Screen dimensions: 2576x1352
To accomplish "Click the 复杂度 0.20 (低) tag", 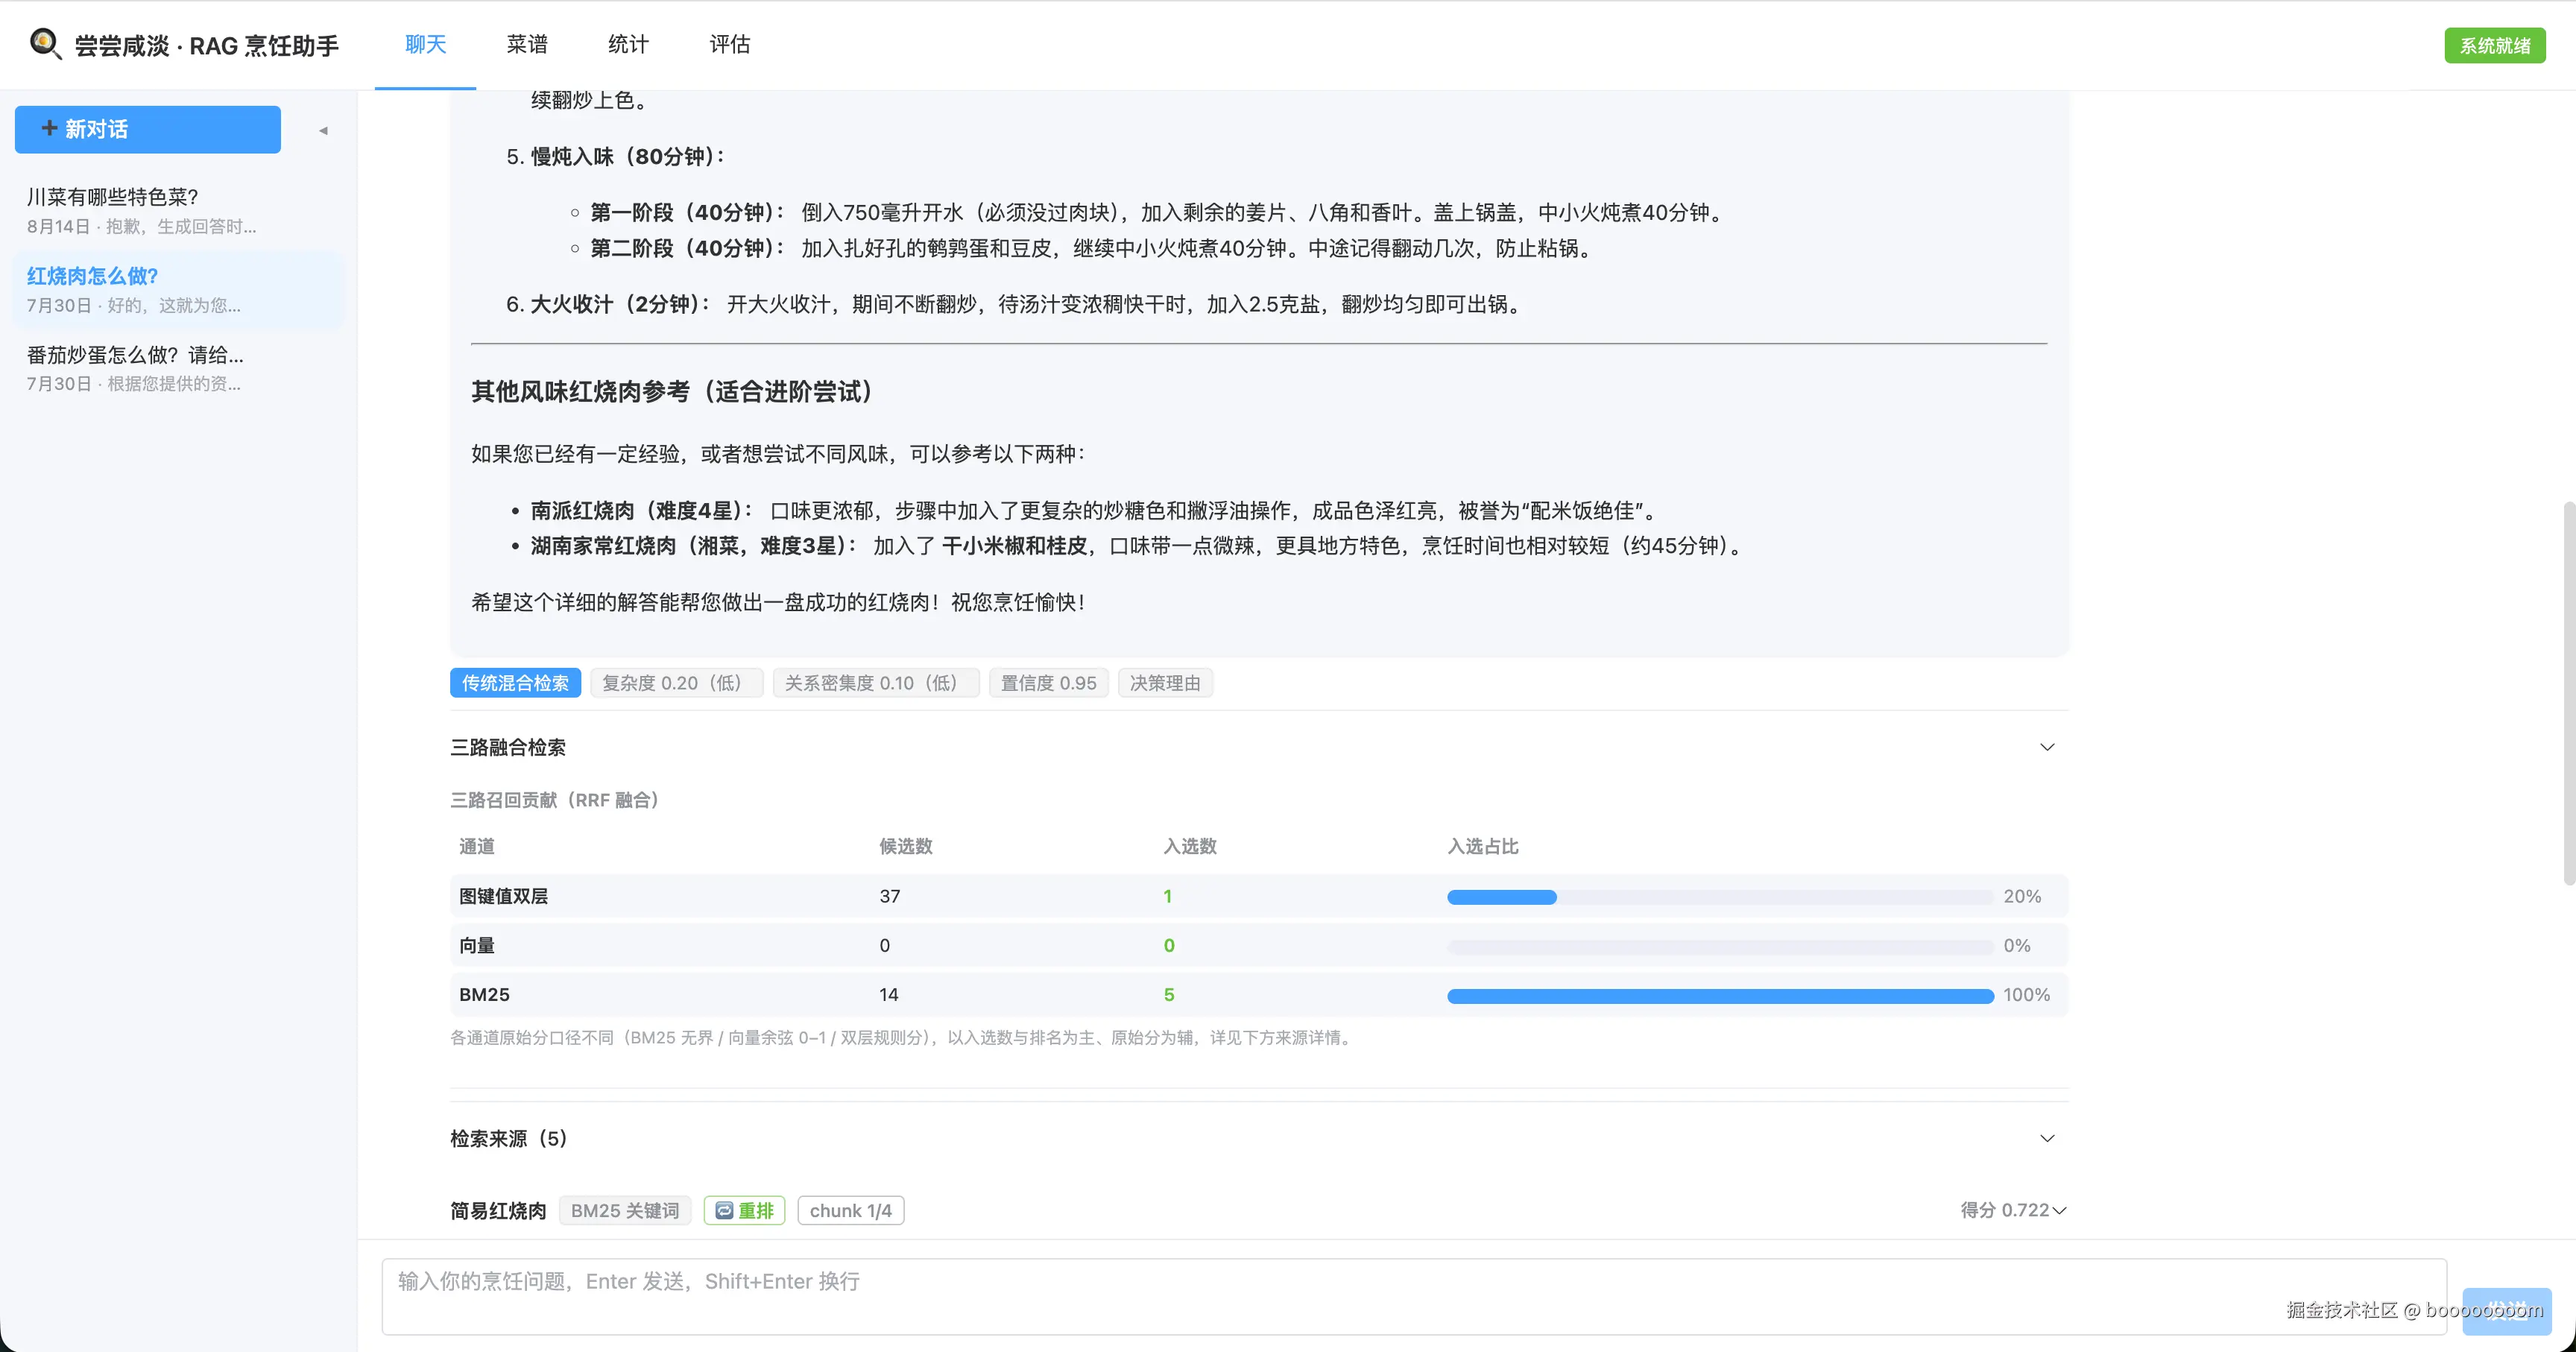I will point(677,683).
